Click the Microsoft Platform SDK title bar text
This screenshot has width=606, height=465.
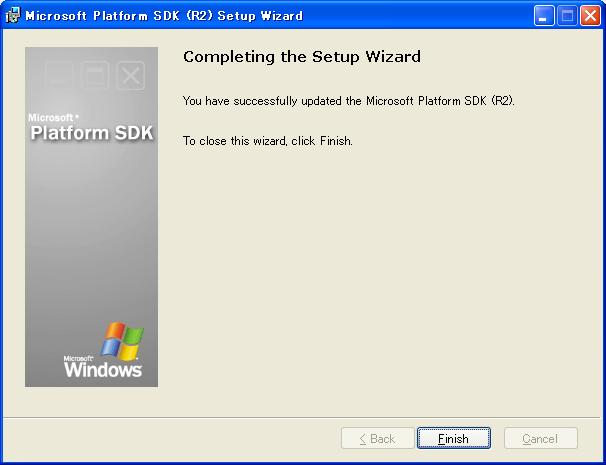pos(163,16)
